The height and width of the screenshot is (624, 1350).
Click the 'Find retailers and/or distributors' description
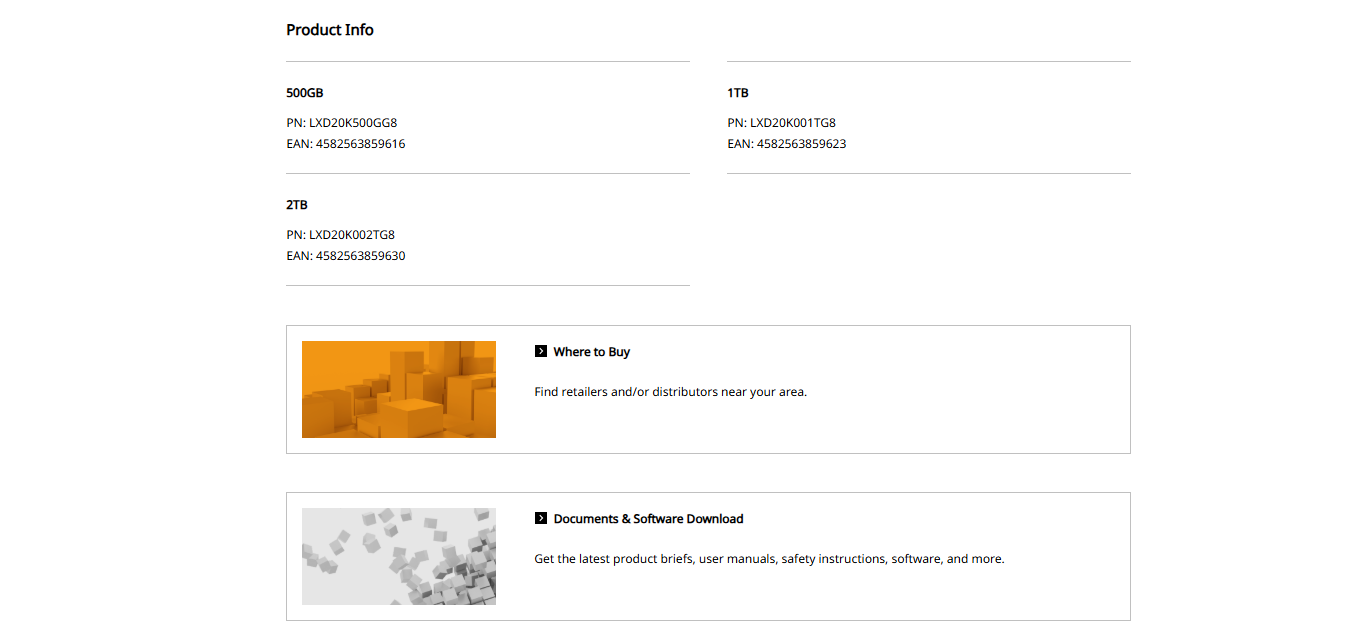point(670,392)
